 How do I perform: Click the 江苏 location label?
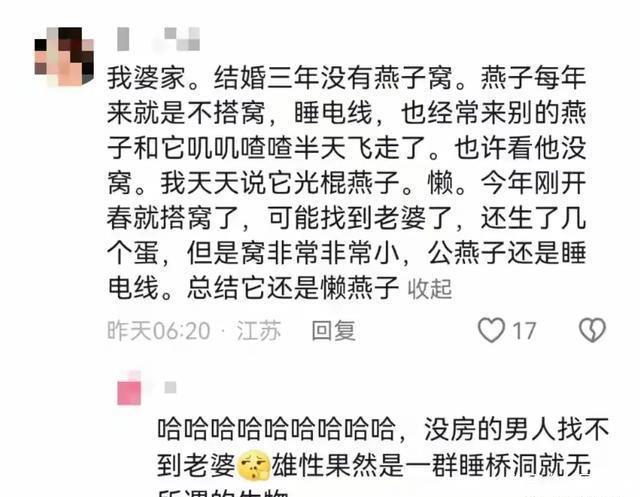(259, 331)
